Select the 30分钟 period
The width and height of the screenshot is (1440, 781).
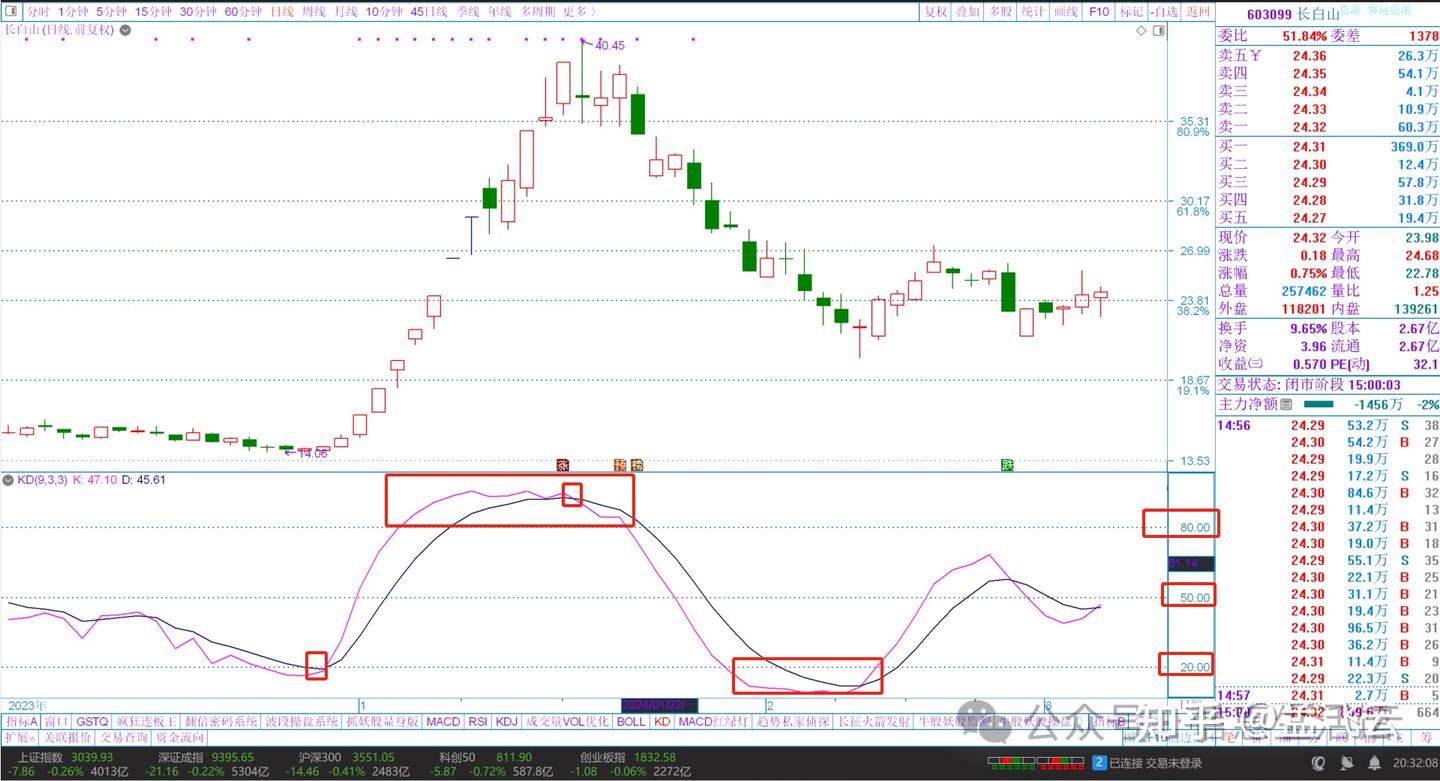pos(199,12)
